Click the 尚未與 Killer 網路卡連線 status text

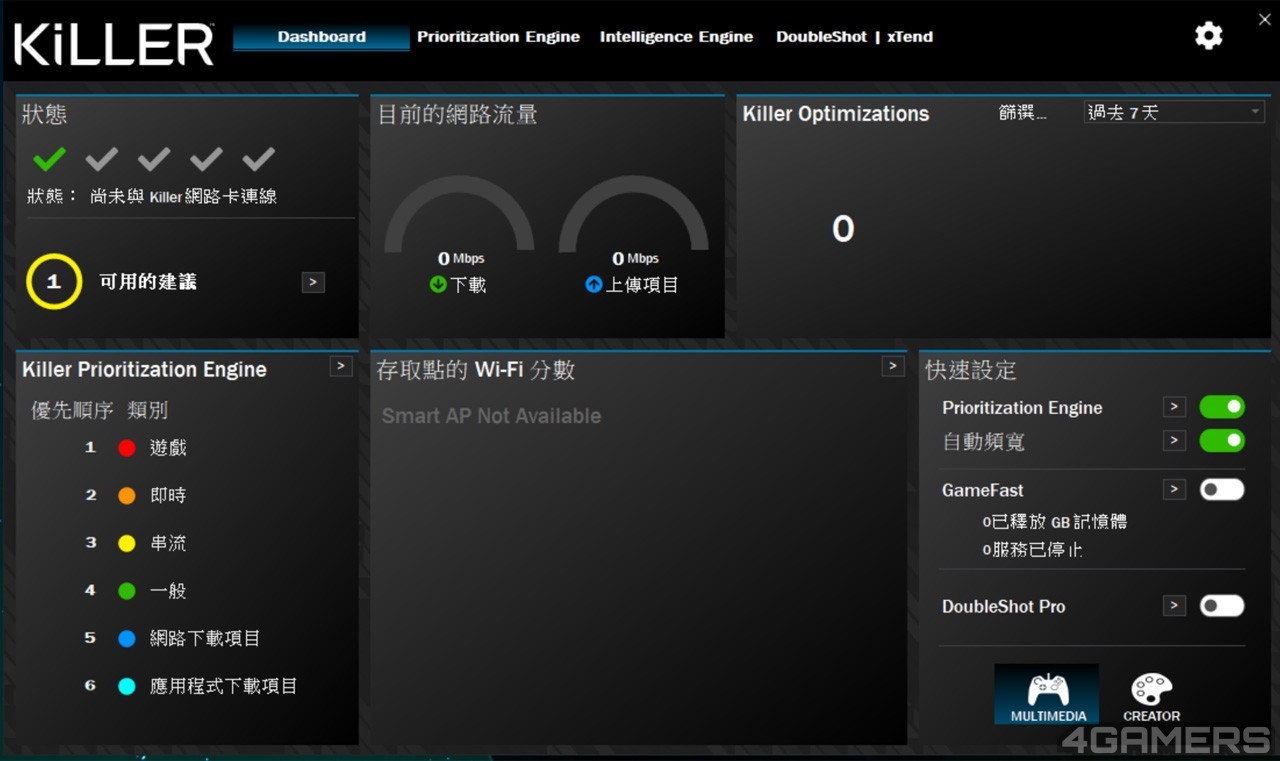point(183,197)
